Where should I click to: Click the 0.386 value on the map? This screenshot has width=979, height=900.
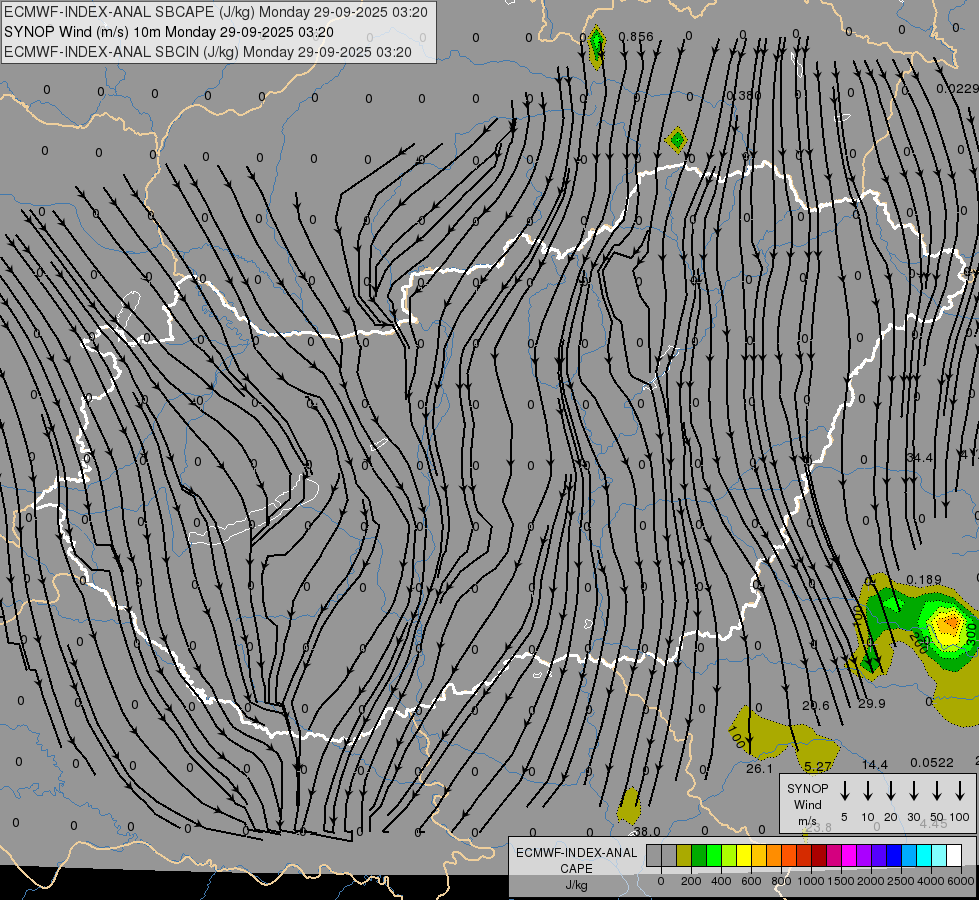click(744, 96)
